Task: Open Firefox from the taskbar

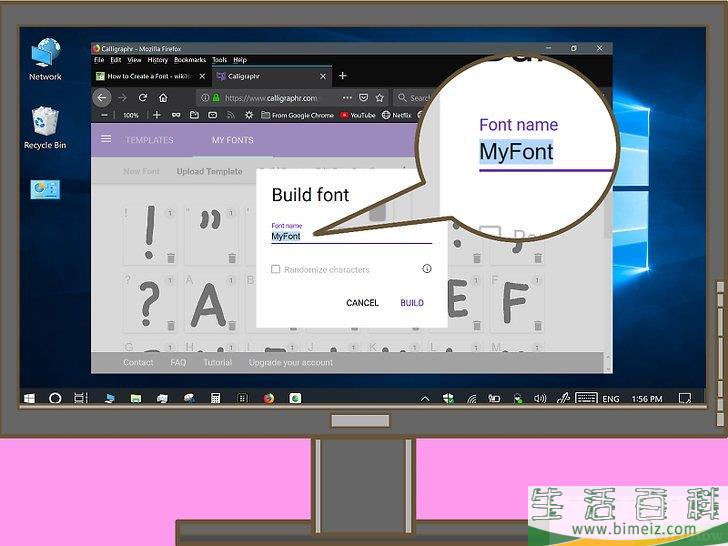Action: [x=269, y=398]
